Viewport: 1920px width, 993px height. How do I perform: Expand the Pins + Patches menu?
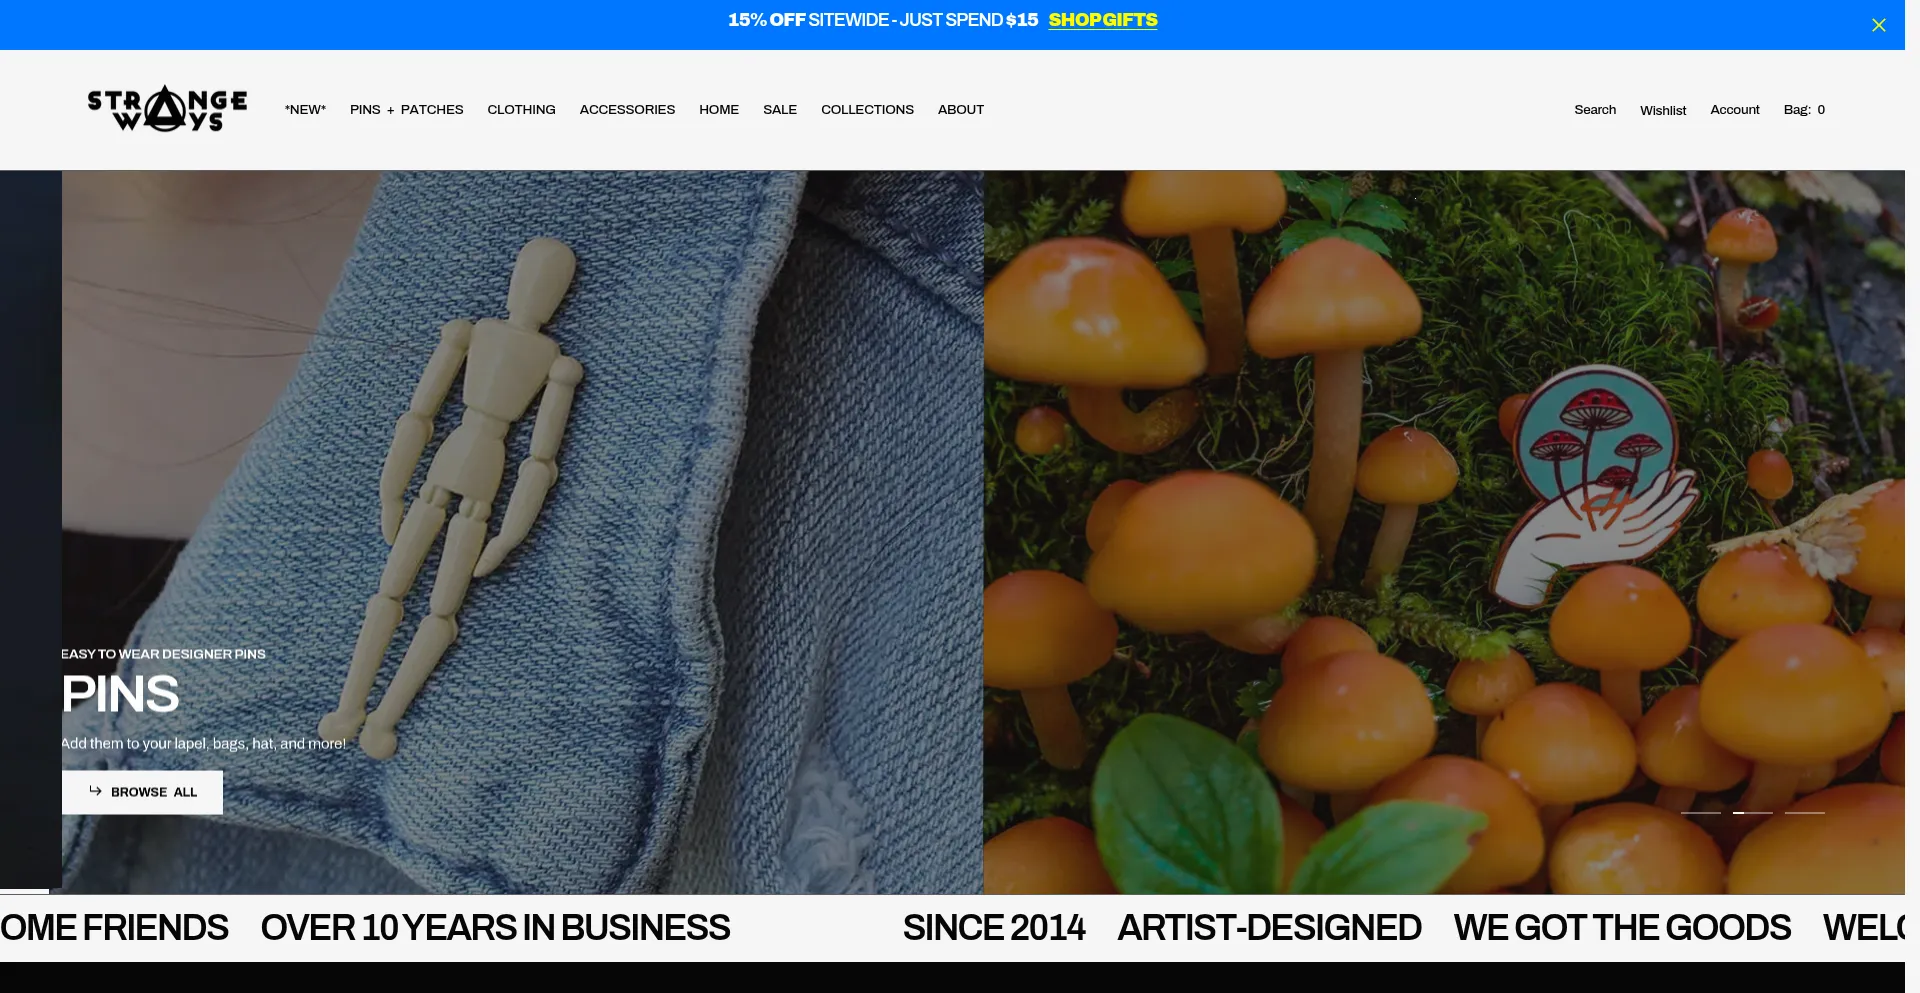point(406,110)
